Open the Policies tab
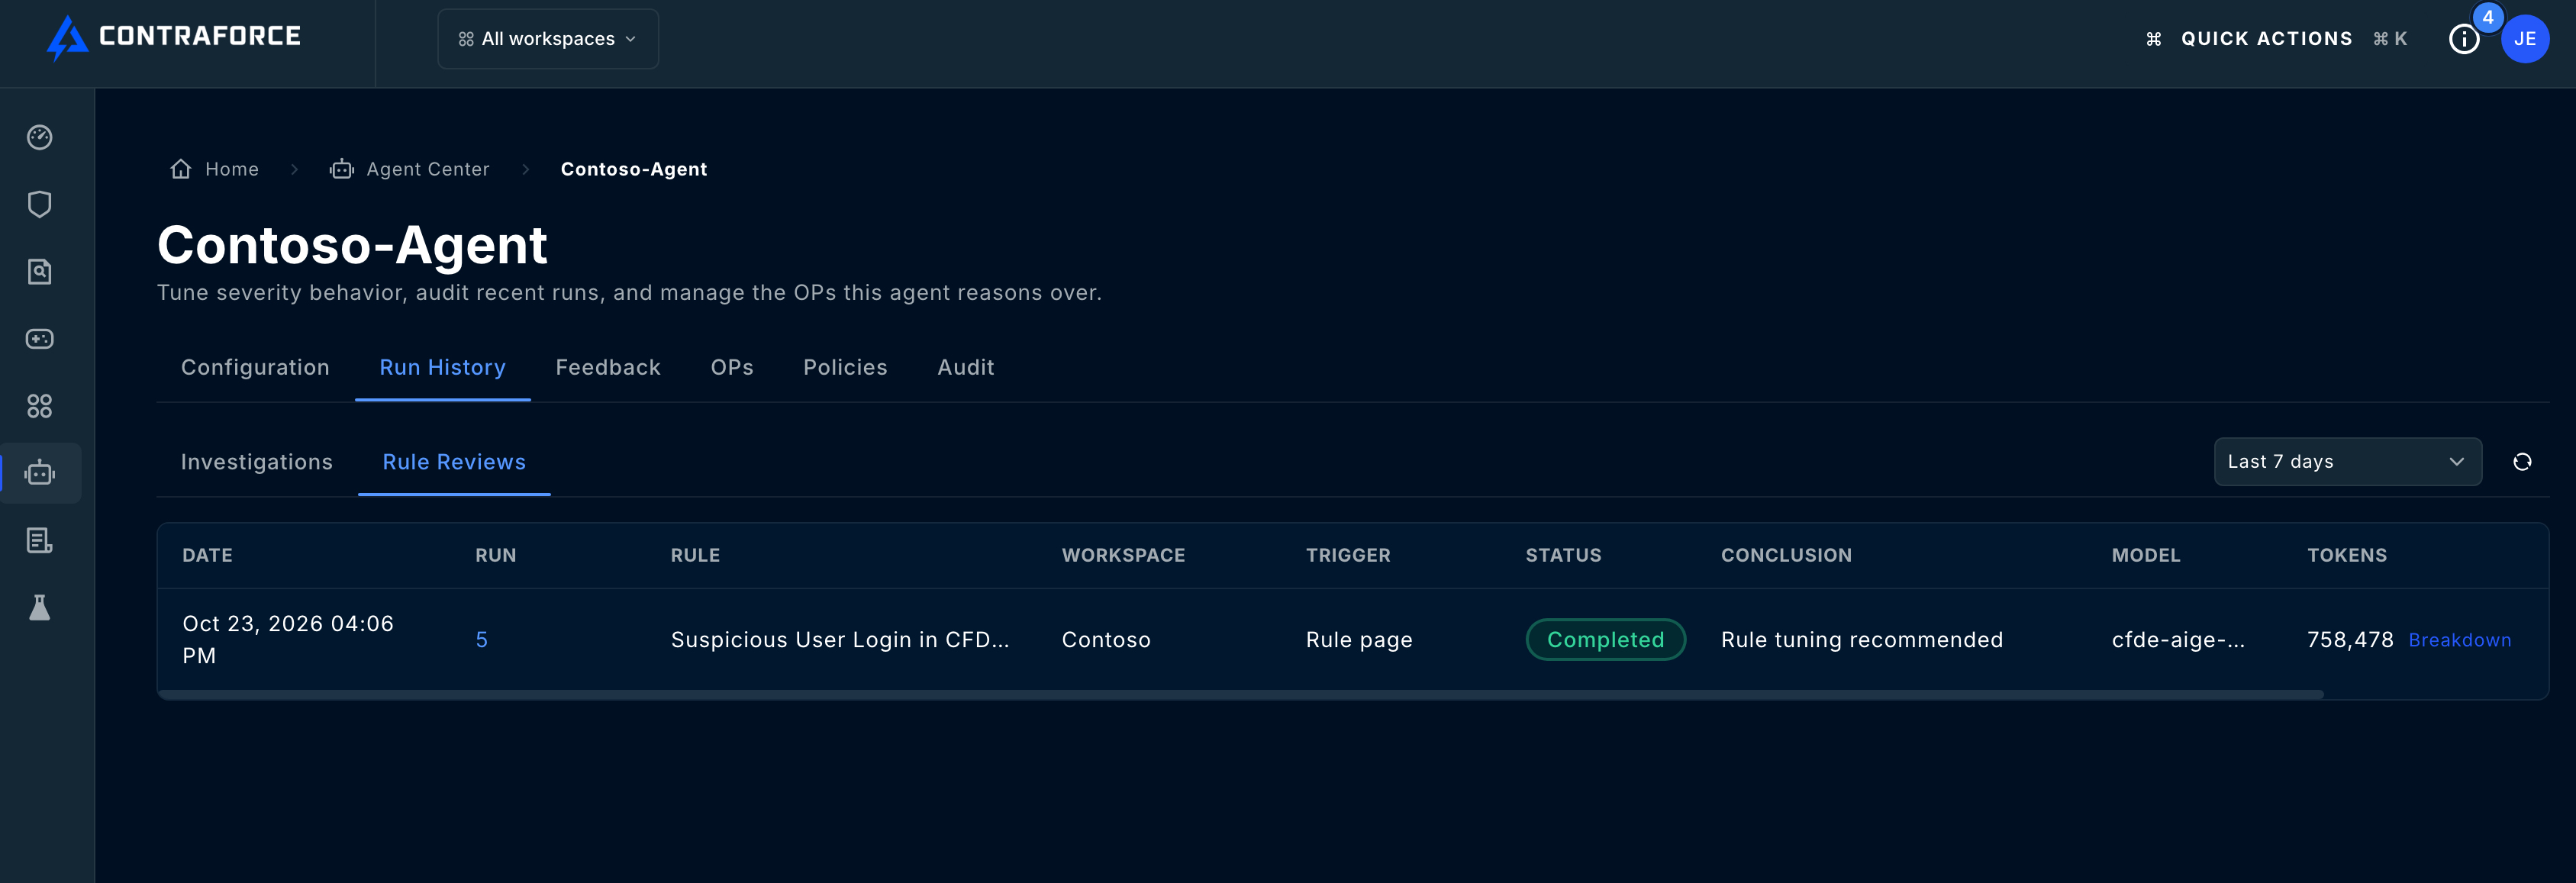Viewport: 2576px width, 883px height. point(845,367)
